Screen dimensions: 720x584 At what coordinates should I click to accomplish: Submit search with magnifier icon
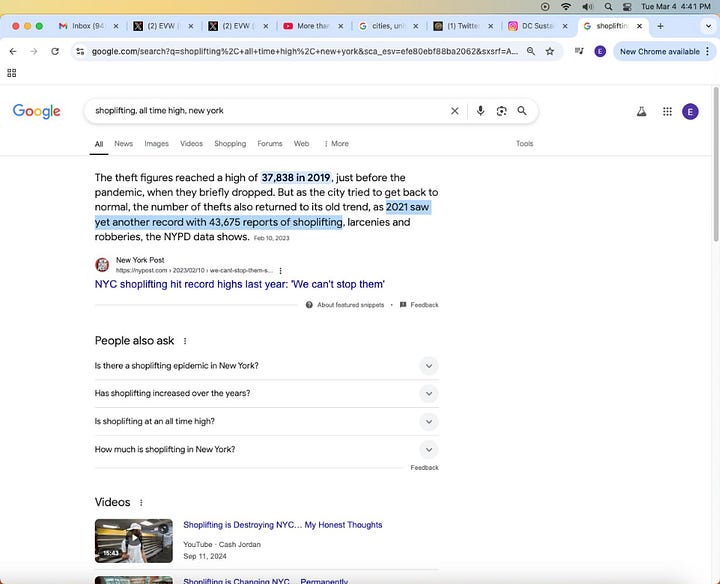coord(522,111)
